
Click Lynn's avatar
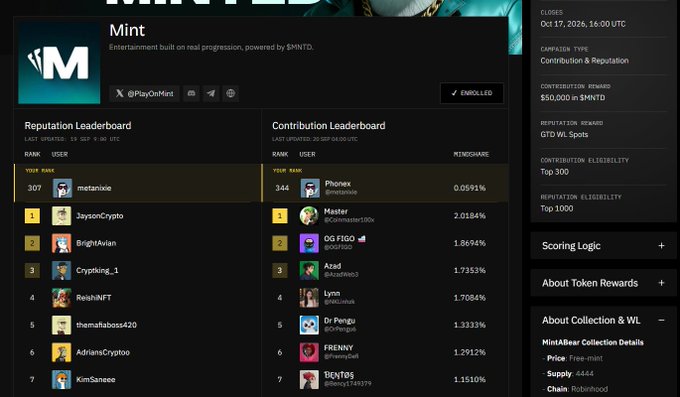pos(309,298)
